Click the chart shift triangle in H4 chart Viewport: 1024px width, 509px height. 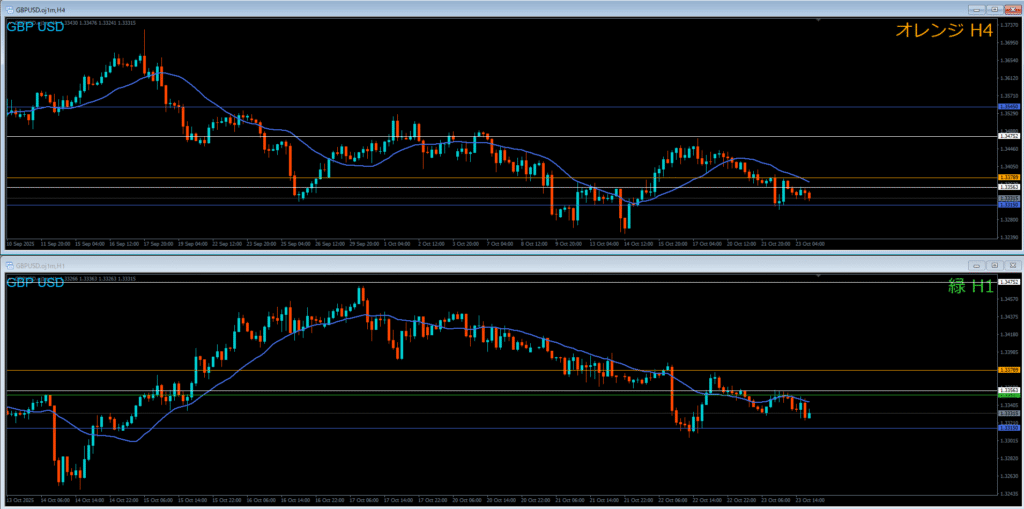[818, 20]
